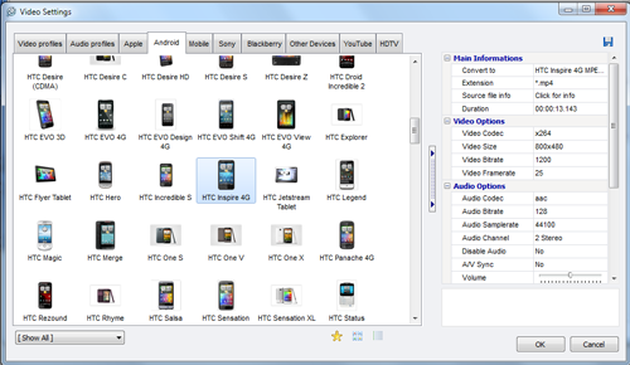
Task: Click the lower arrow on the panel splitter
Action: point(432,204)
